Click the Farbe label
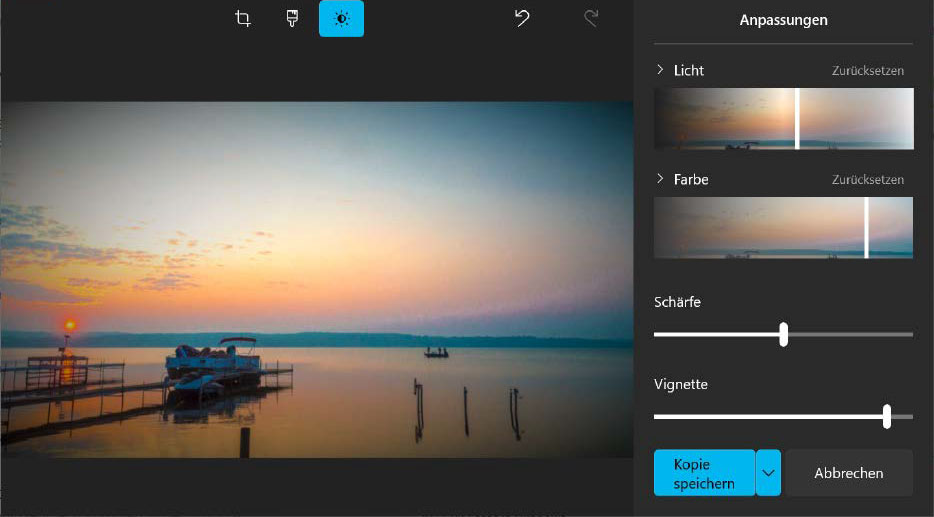Image resolution: width=934 pixels, height=517 pixels. tap(691, 179)
